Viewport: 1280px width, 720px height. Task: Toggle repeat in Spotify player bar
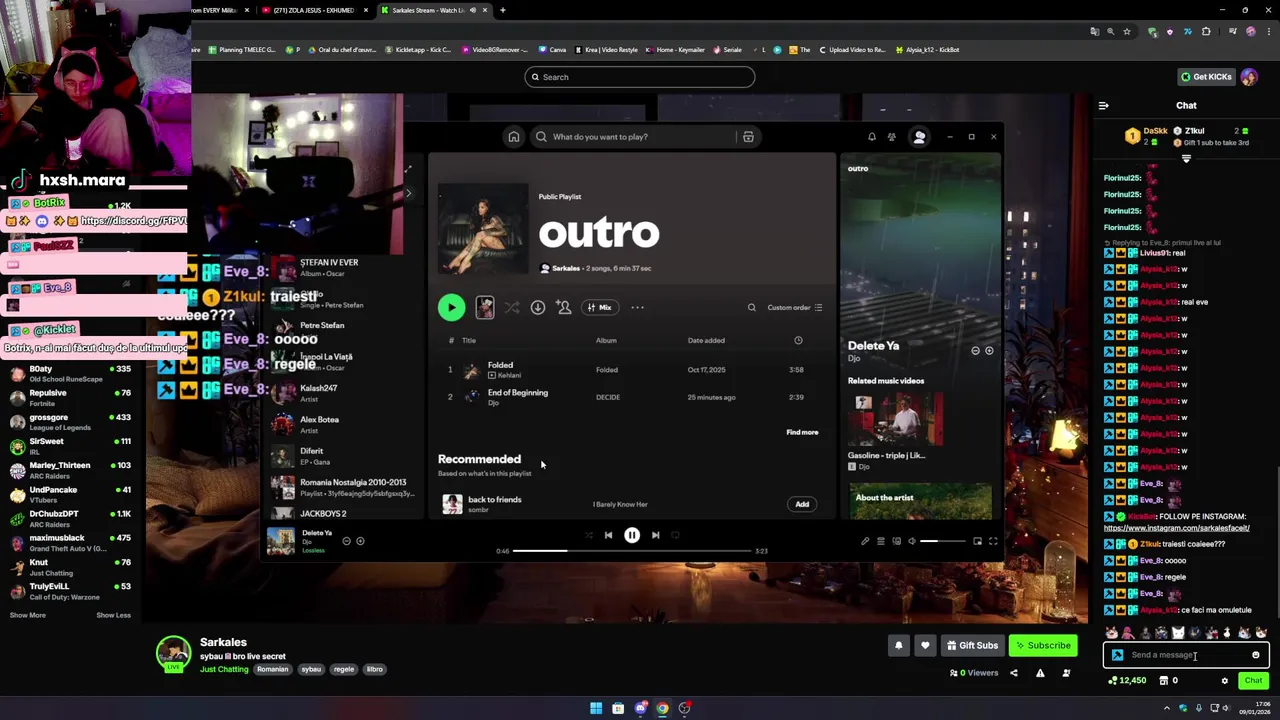click(676, 535)
